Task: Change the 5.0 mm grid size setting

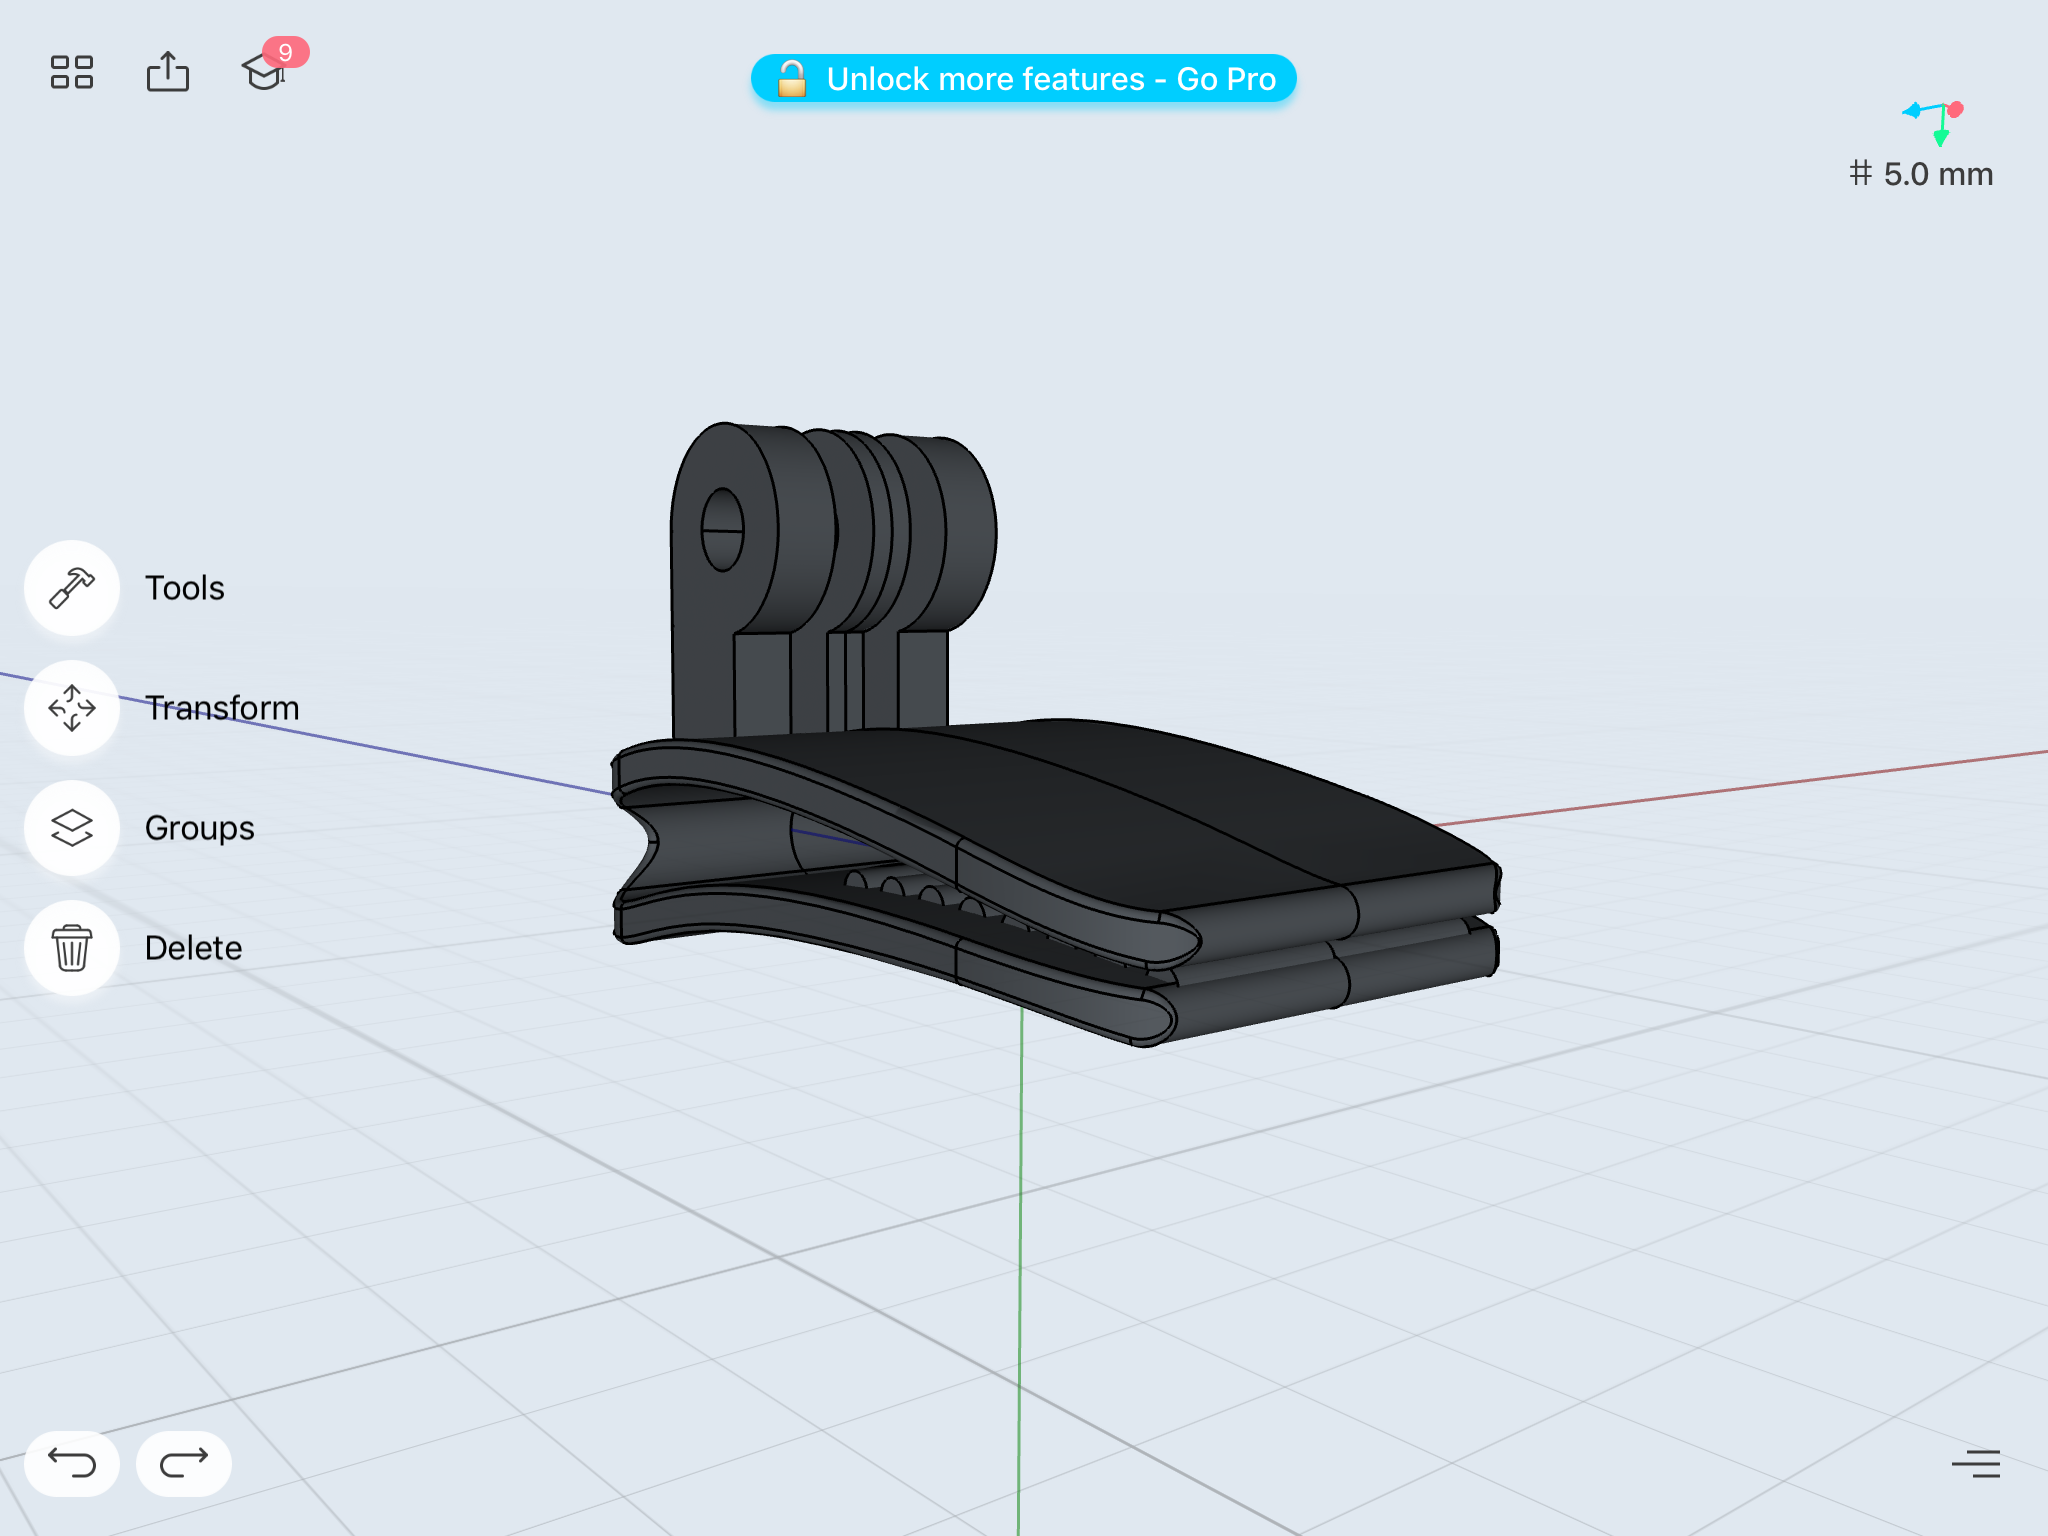Action: [x=1921, y=174]
